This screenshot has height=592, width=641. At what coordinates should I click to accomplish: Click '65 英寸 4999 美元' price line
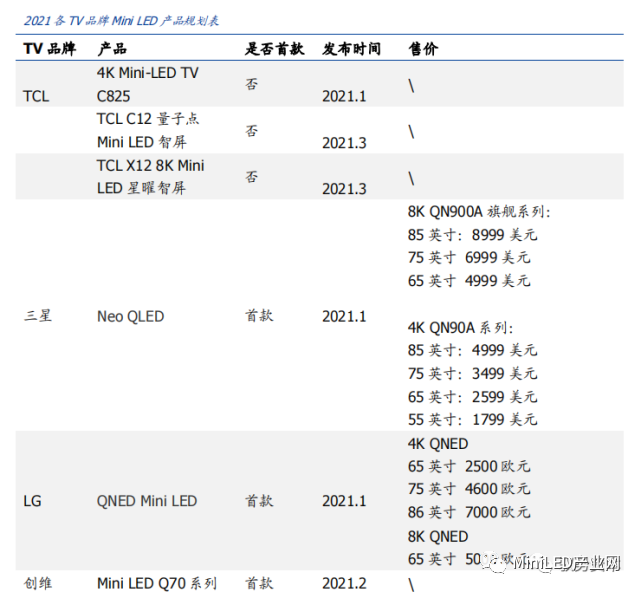(x=469, y=281)
